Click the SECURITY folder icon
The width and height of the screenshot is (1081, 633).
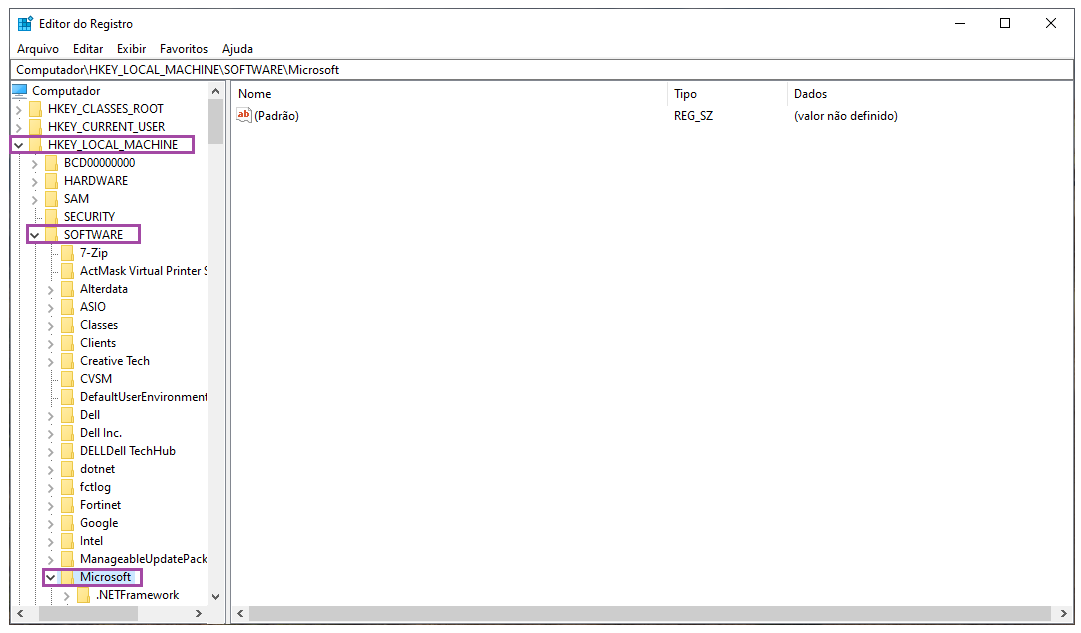51,217
